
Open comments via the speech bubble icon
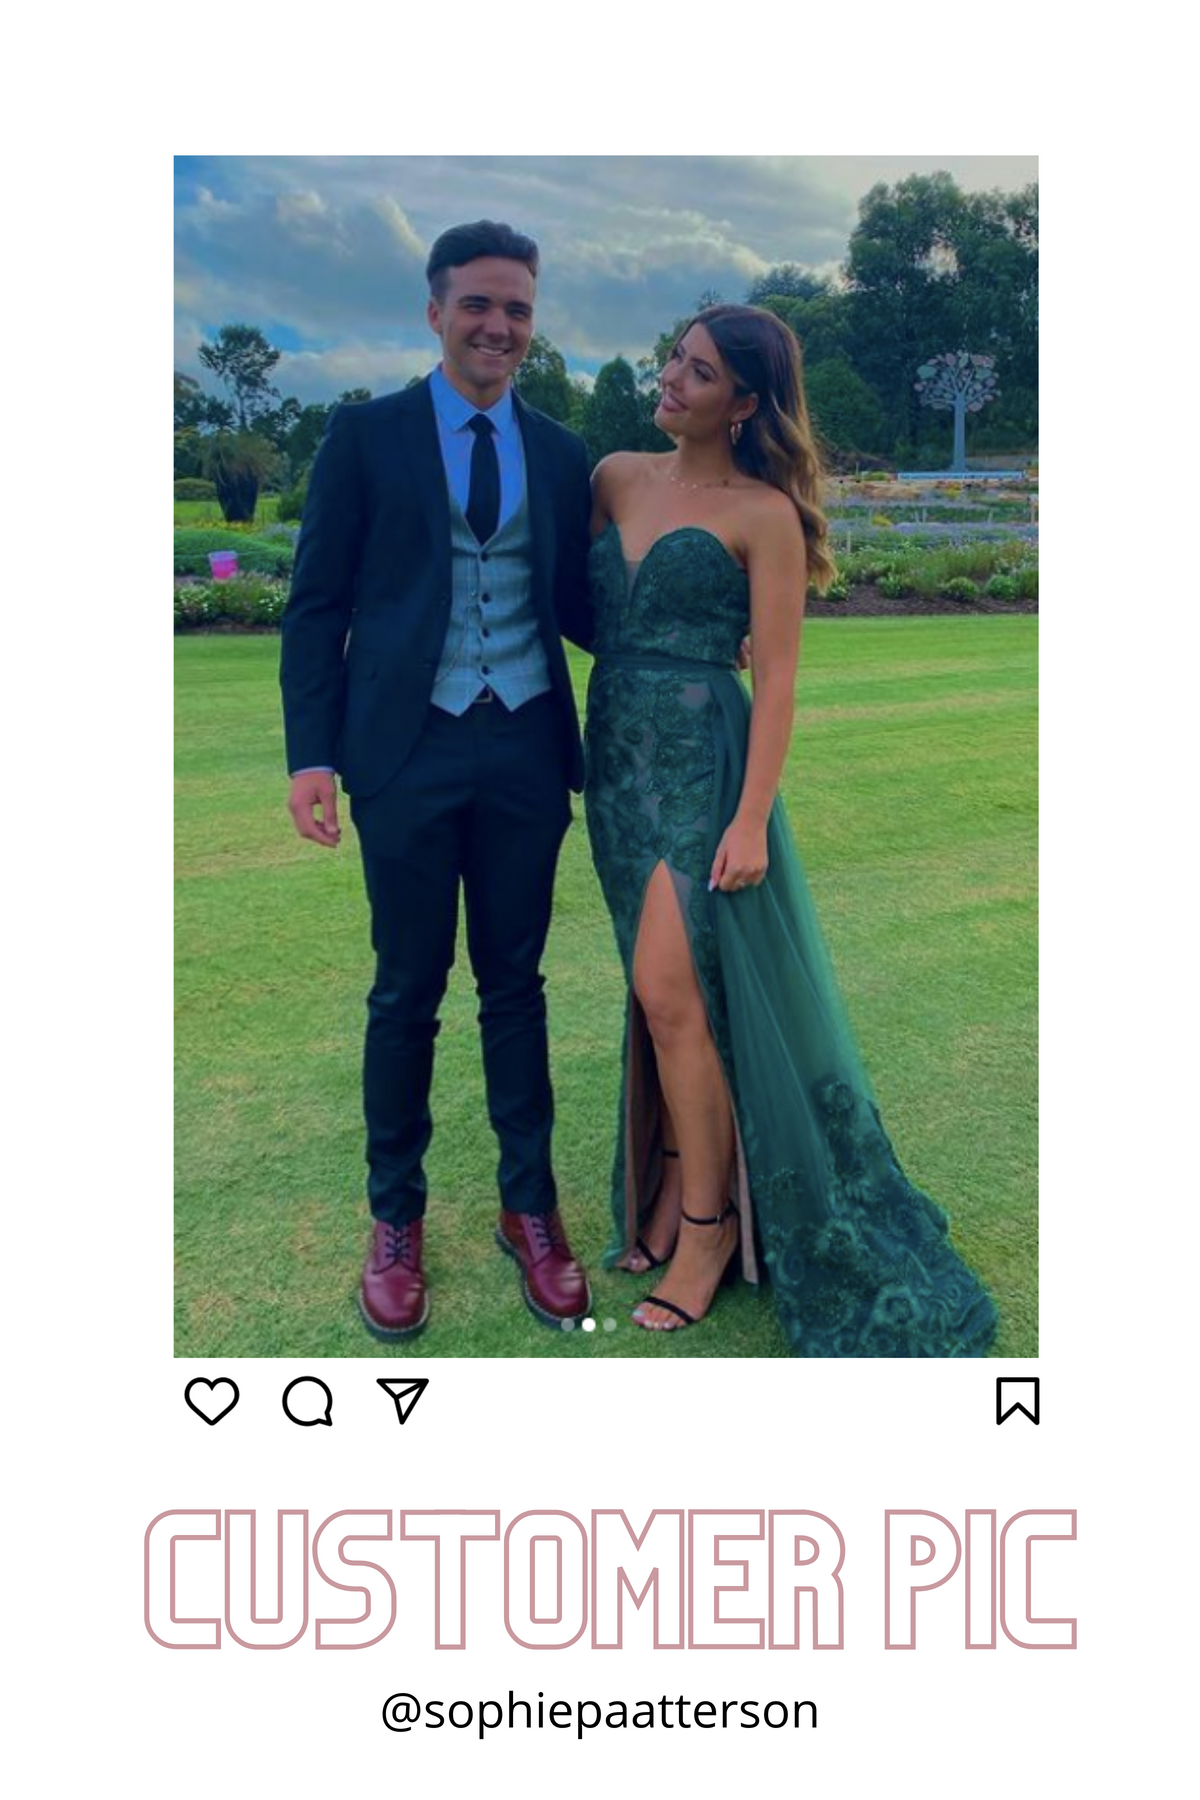[307, 1400]
